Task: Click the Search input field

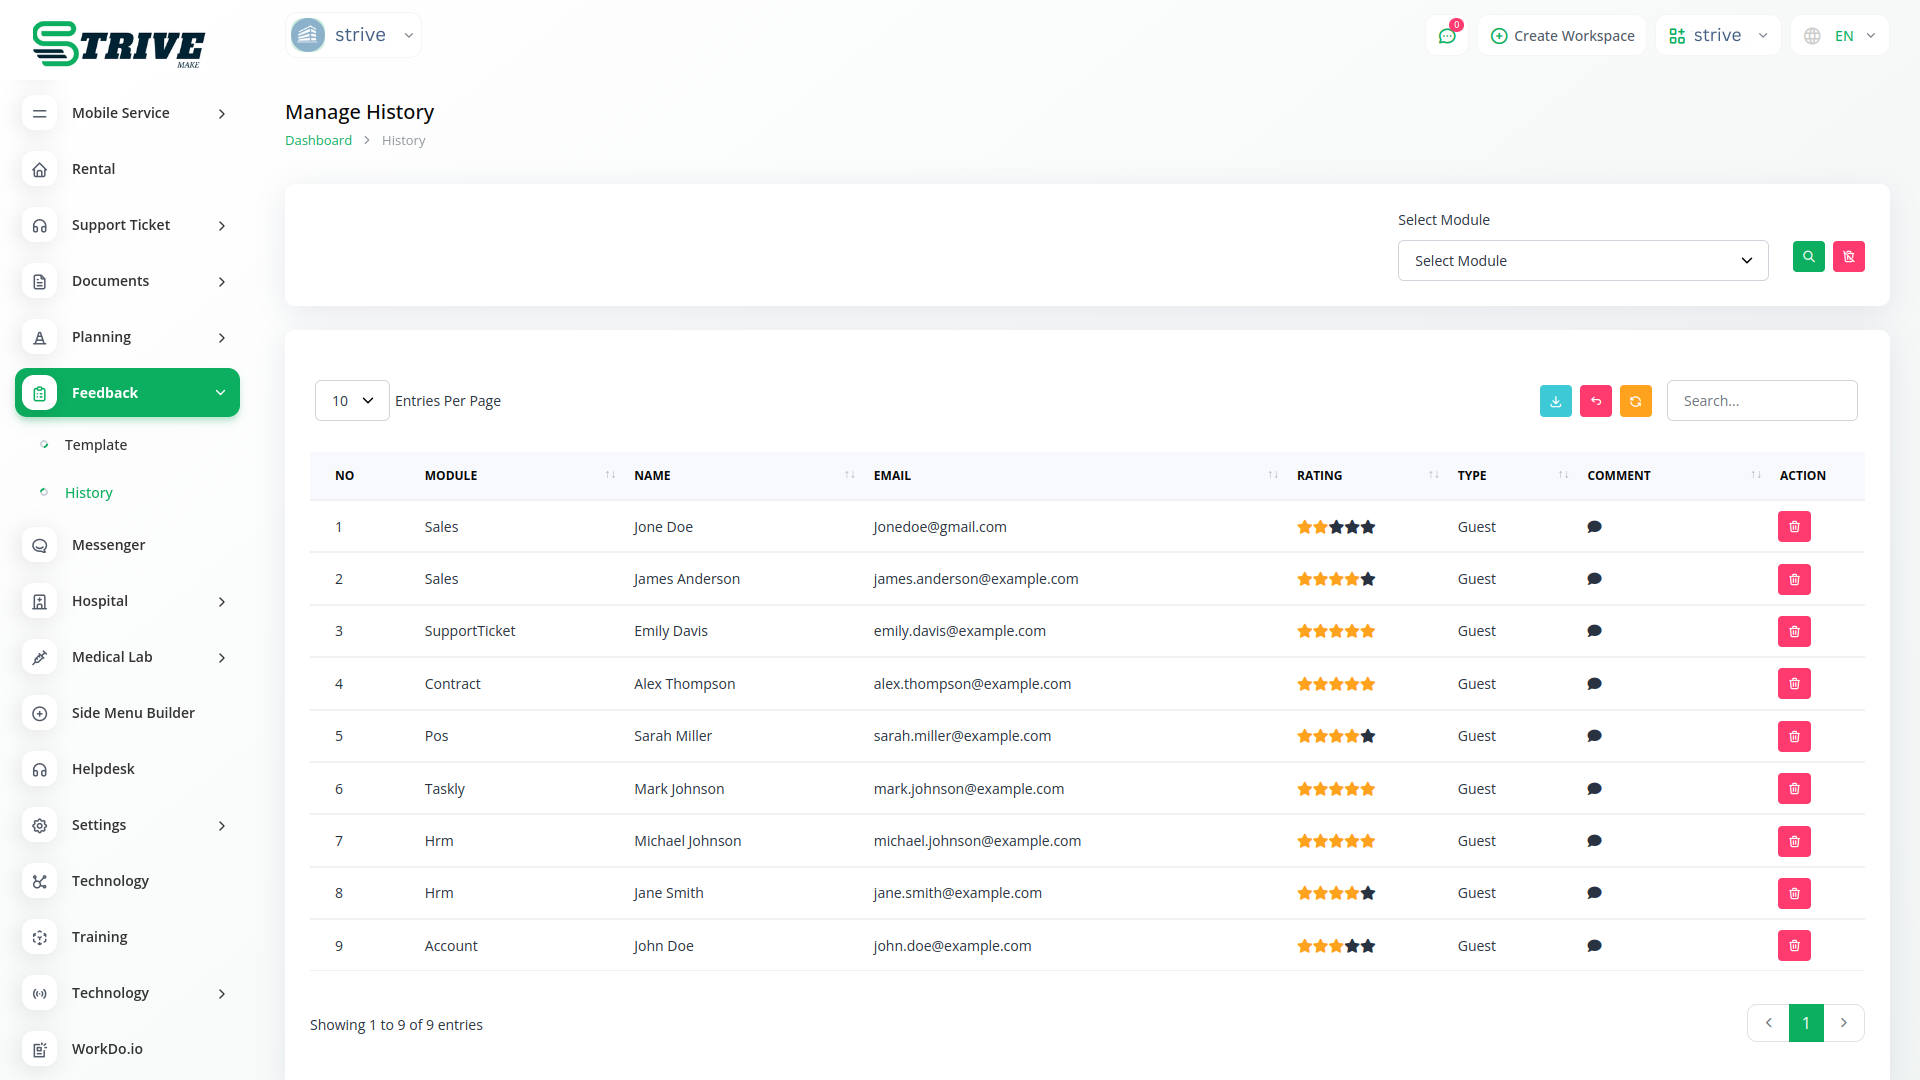Action: point(1761,401)
